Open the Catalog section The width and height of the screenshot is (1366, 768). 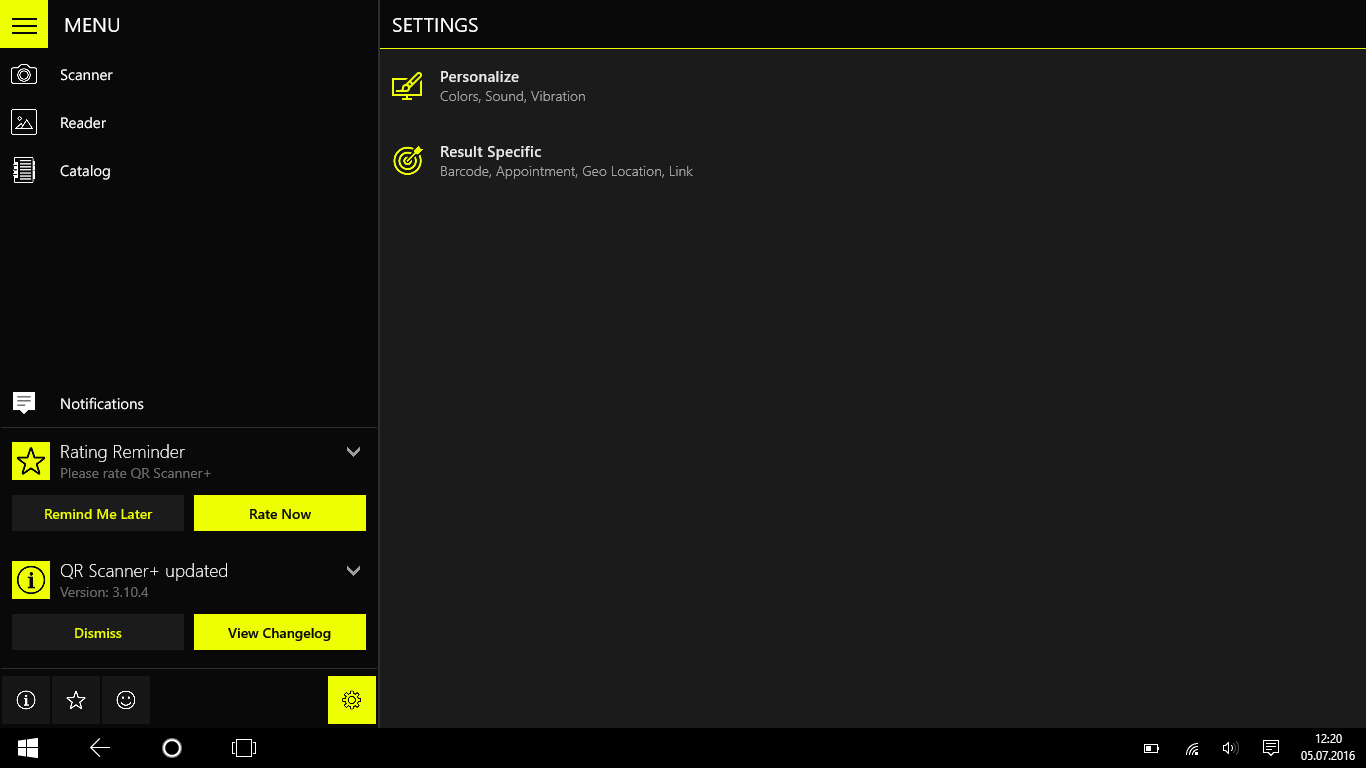click(84, 170)
